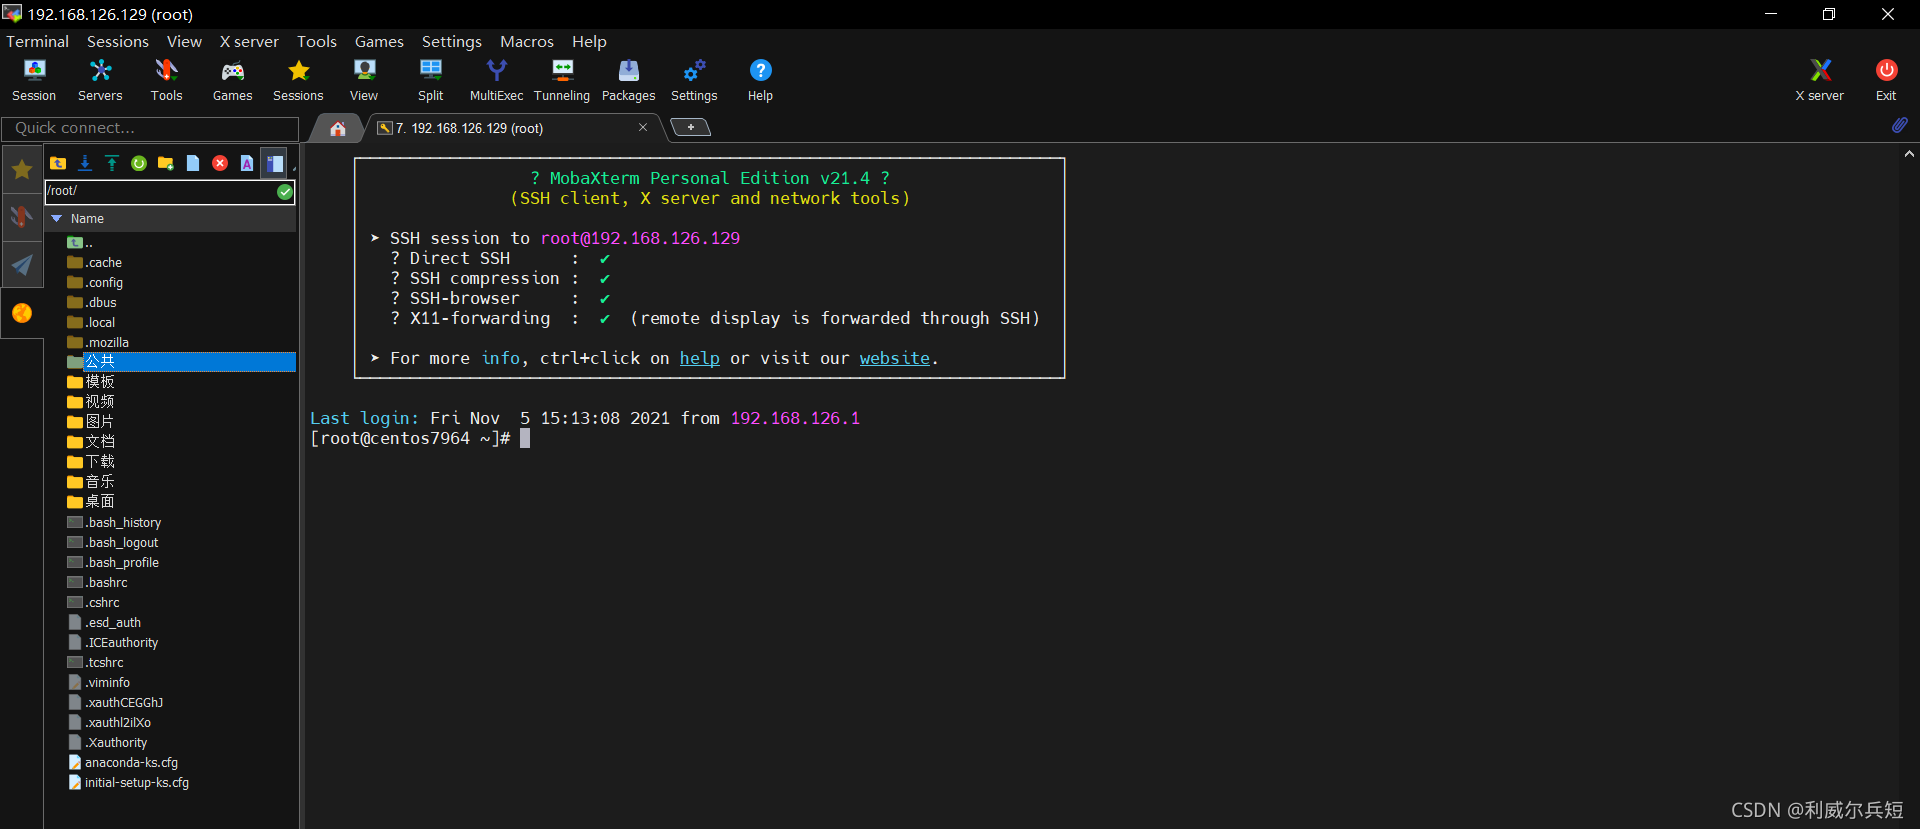Open the Sessions star toolbar button
1920x829 pixels.
[x=298, y=79]
